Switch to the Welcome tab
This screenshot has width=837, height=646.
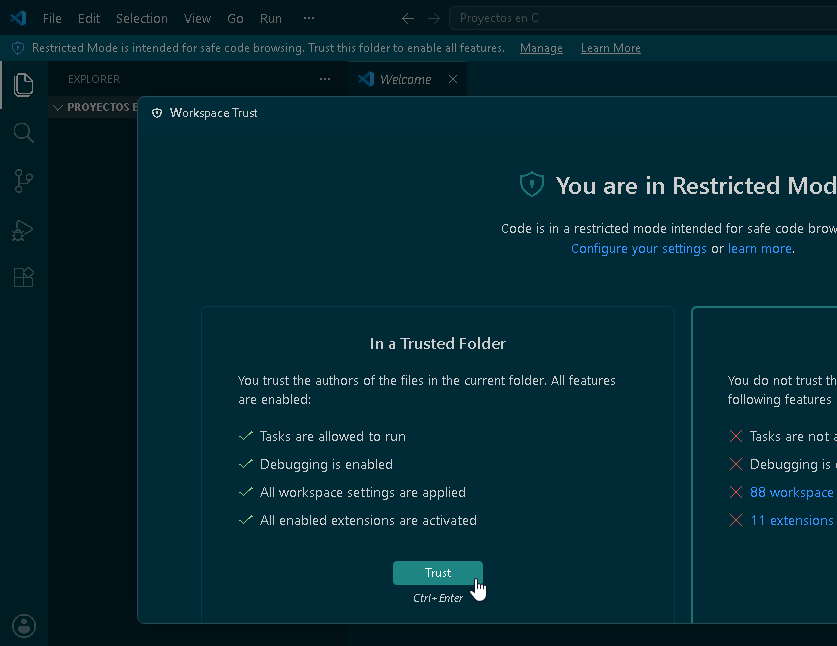click(x=407, y=79)
